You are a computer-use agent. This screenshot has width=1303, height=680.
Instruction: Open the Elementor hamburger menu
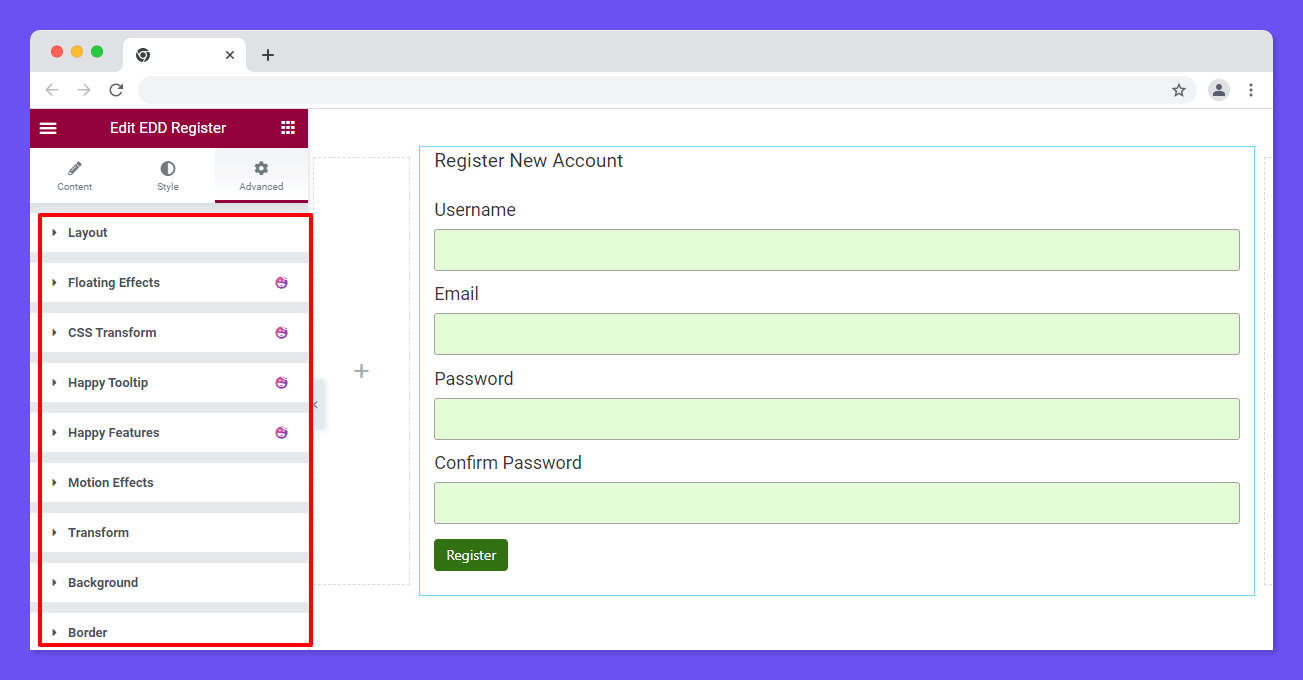tap(48, 128)
